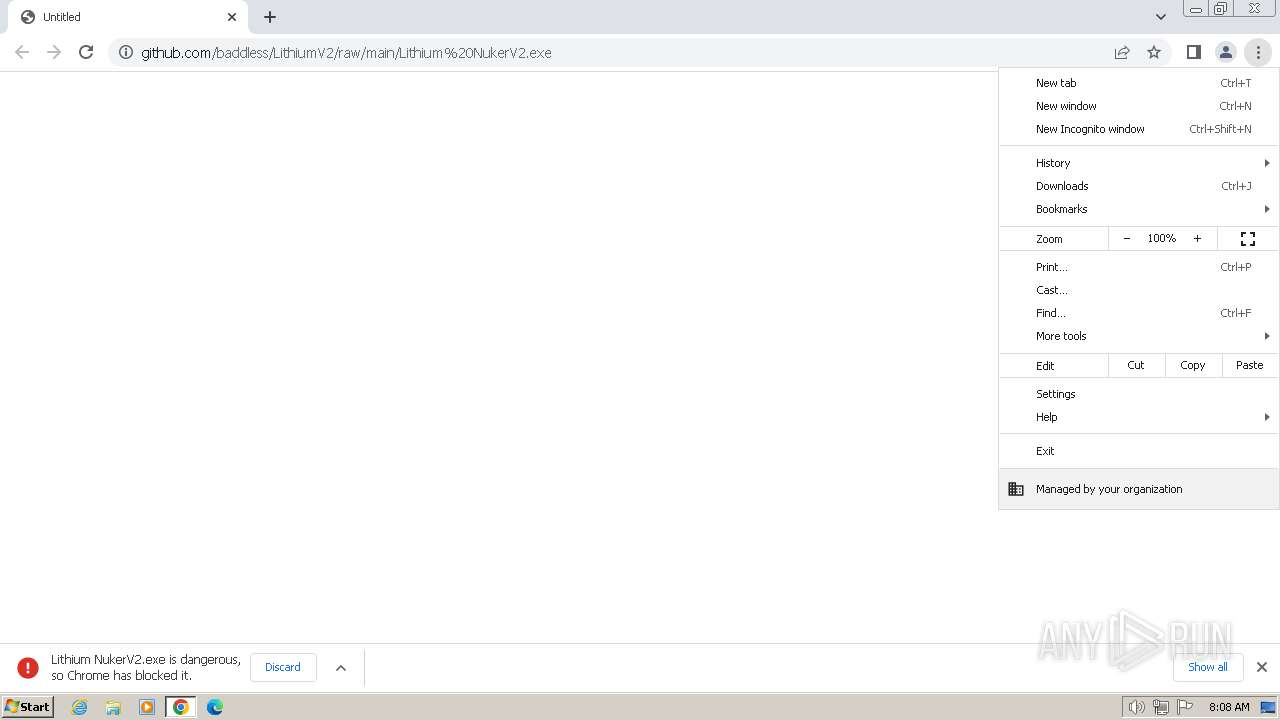Click Show all downloads button

(1208, 667)
